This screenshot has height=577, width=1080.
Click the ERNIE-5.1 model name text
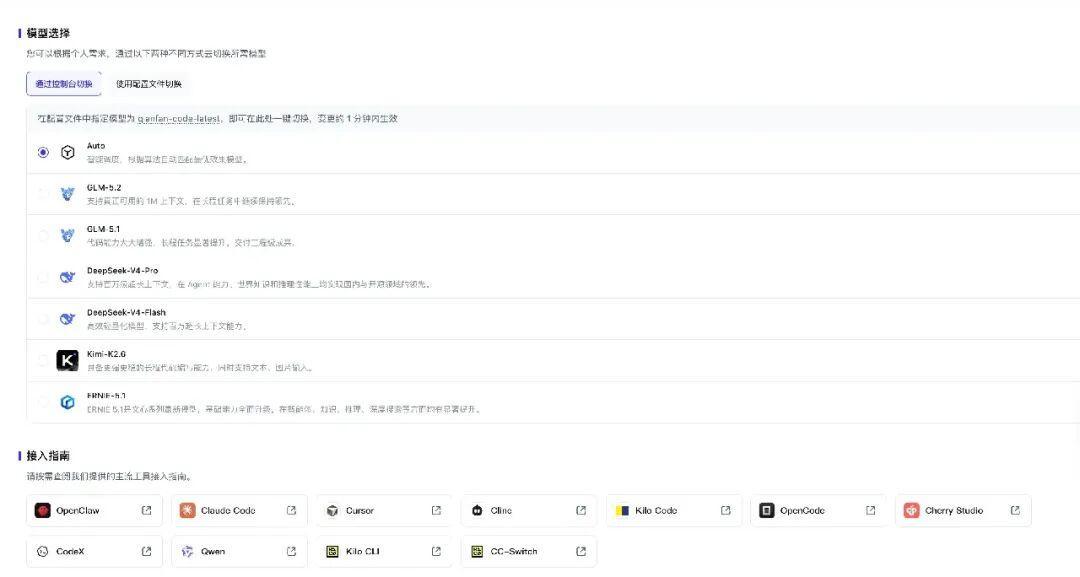(x=106, y=396)
